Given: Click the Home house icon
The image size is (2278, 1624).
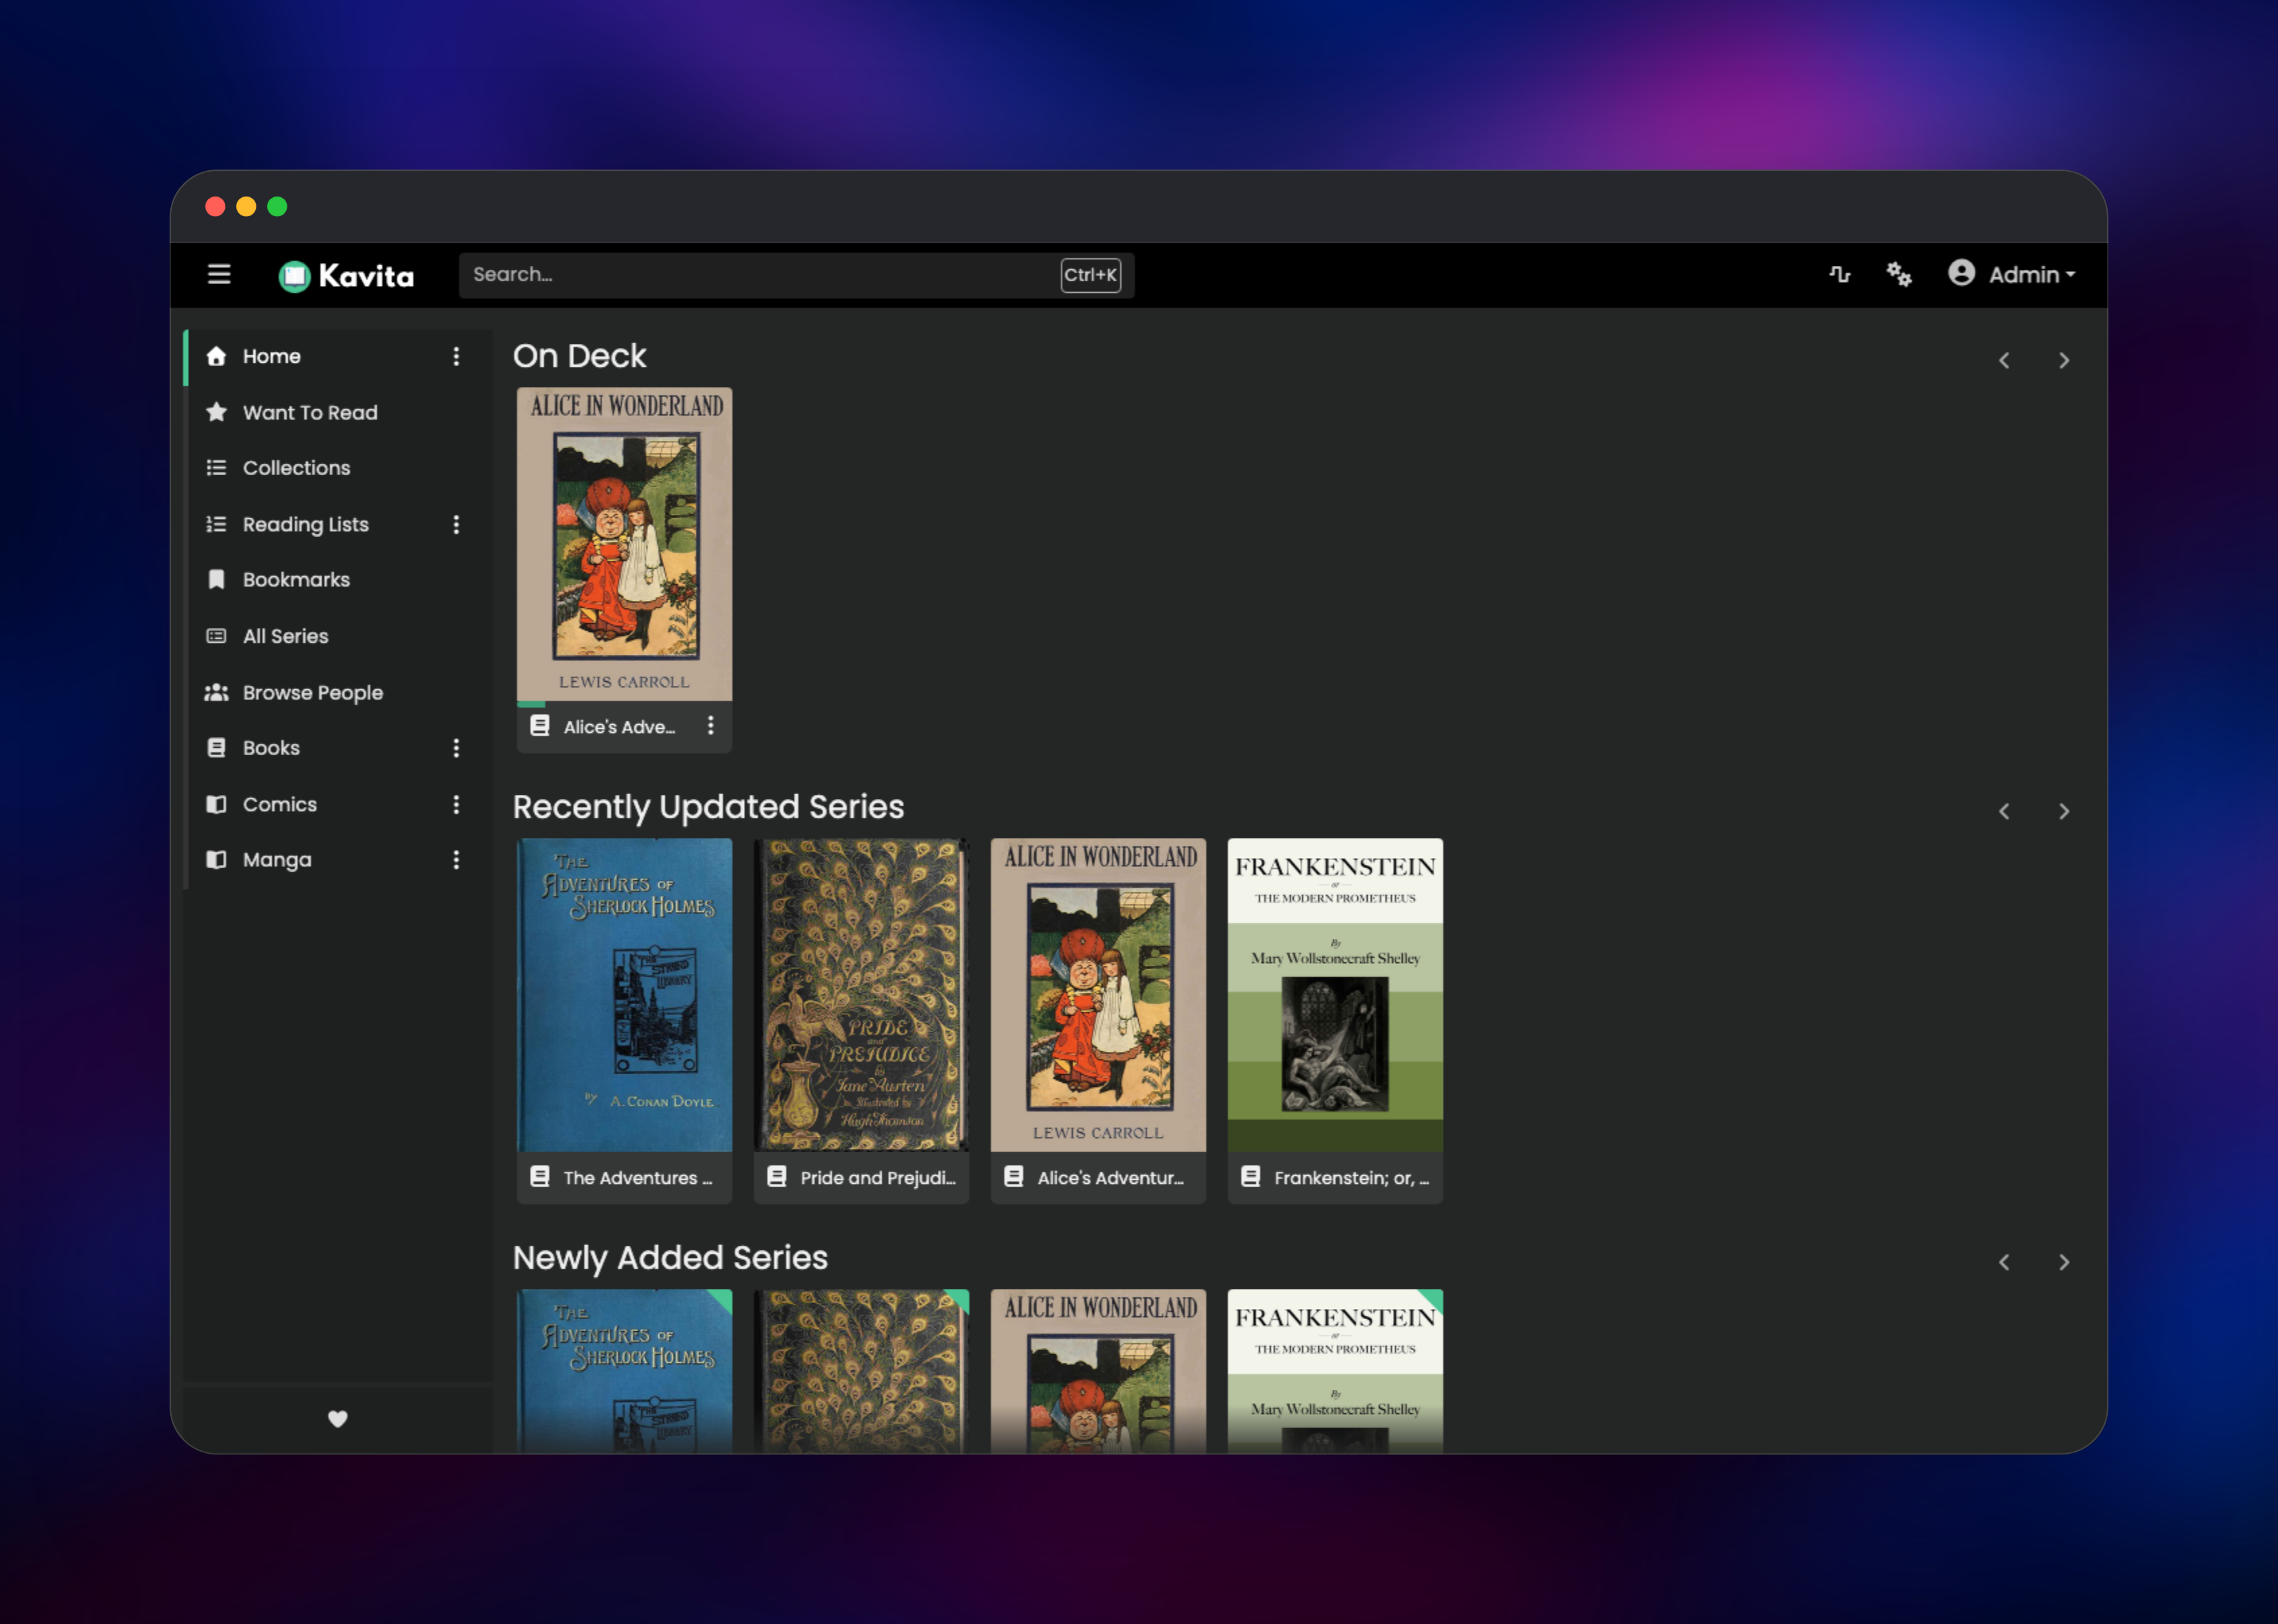Looking at the screenshot, I should point(216,356).
